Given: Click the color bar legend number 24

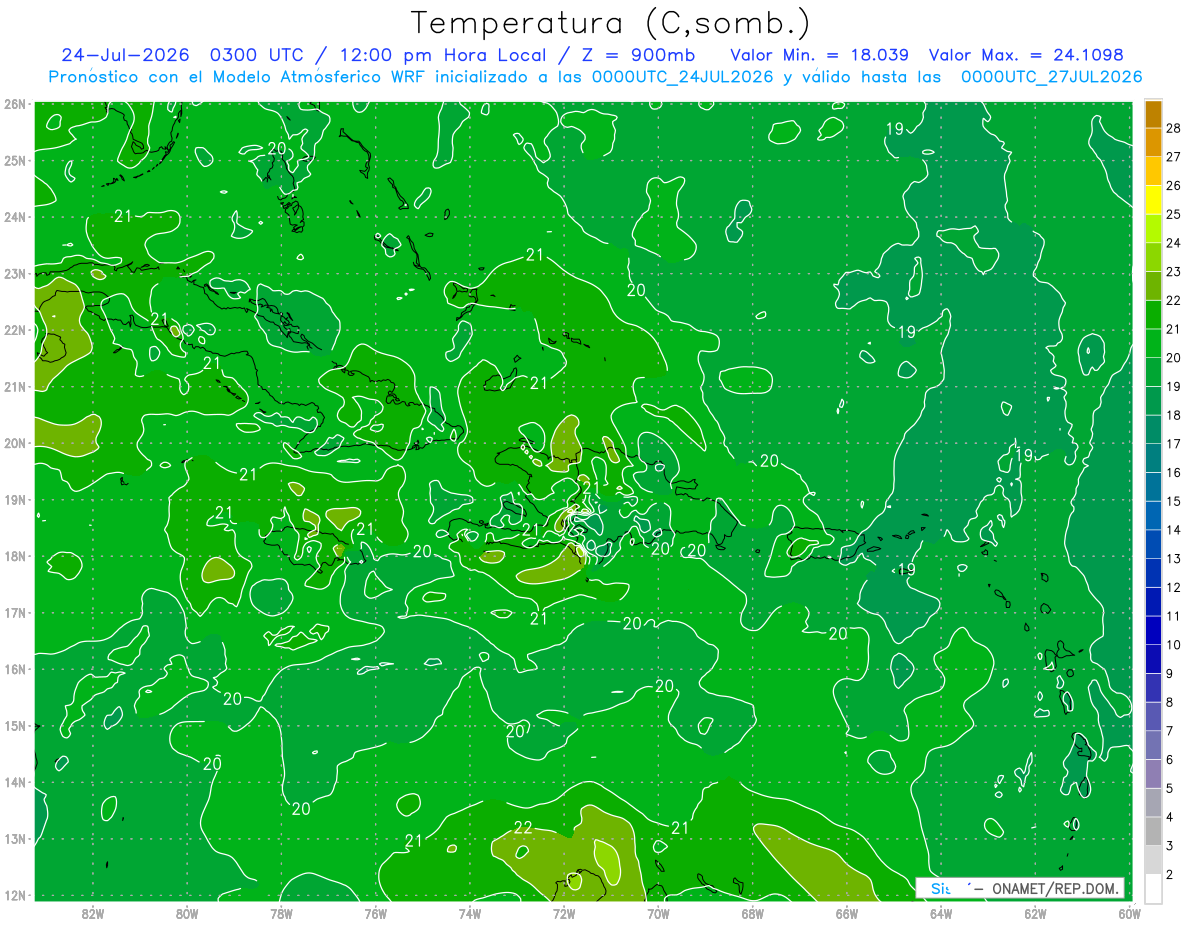Looking at the screenshot, I should pos(1173,243).
